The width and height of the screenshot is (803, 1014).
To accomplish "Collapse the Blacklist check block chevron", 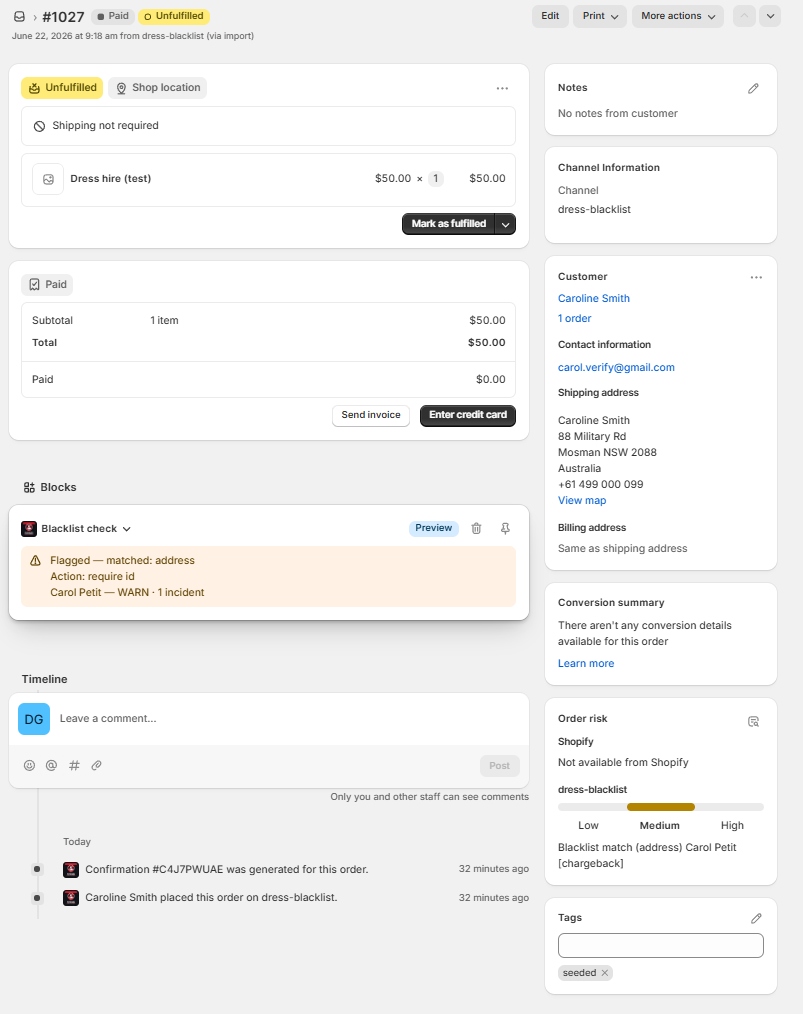I will (127, 529).
